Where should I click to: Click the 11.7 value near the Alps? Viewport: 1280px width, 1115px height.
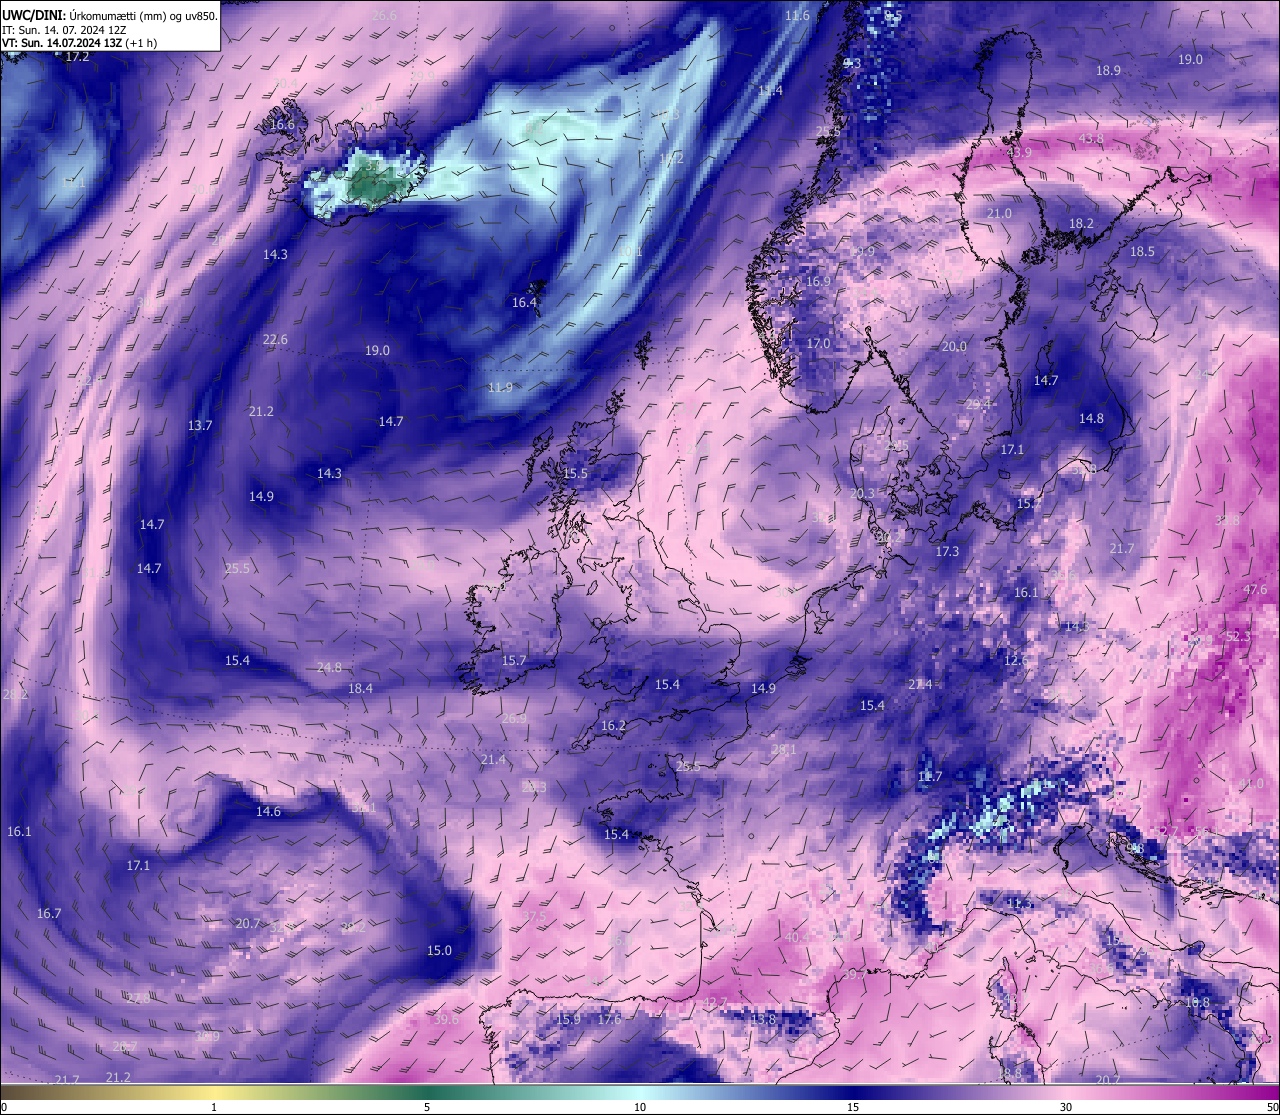click(x=930, y=777)
